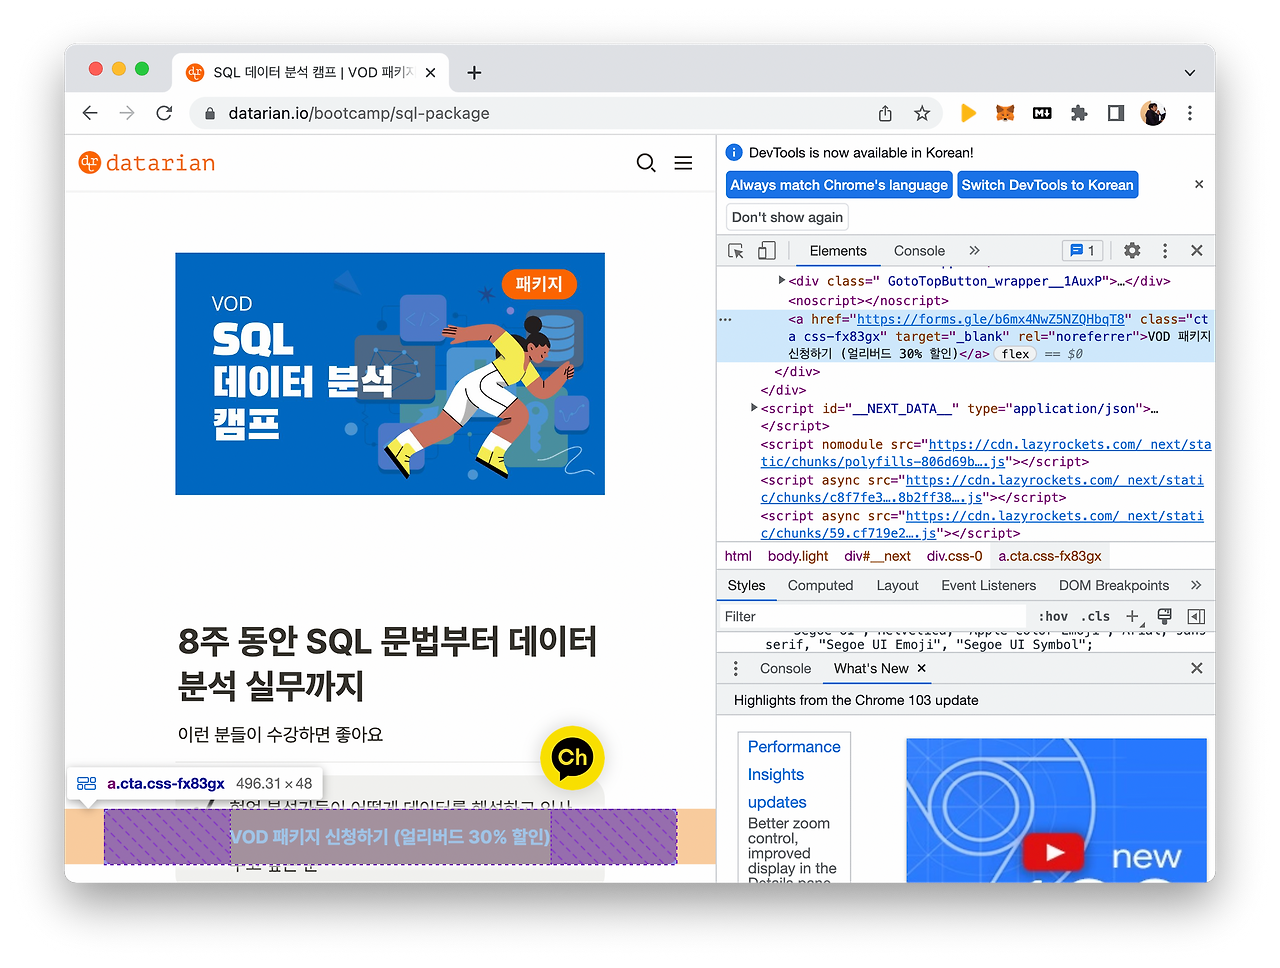Switch to the Event Listeners tab
The image size is (1280, 968).
click(988, 586)
